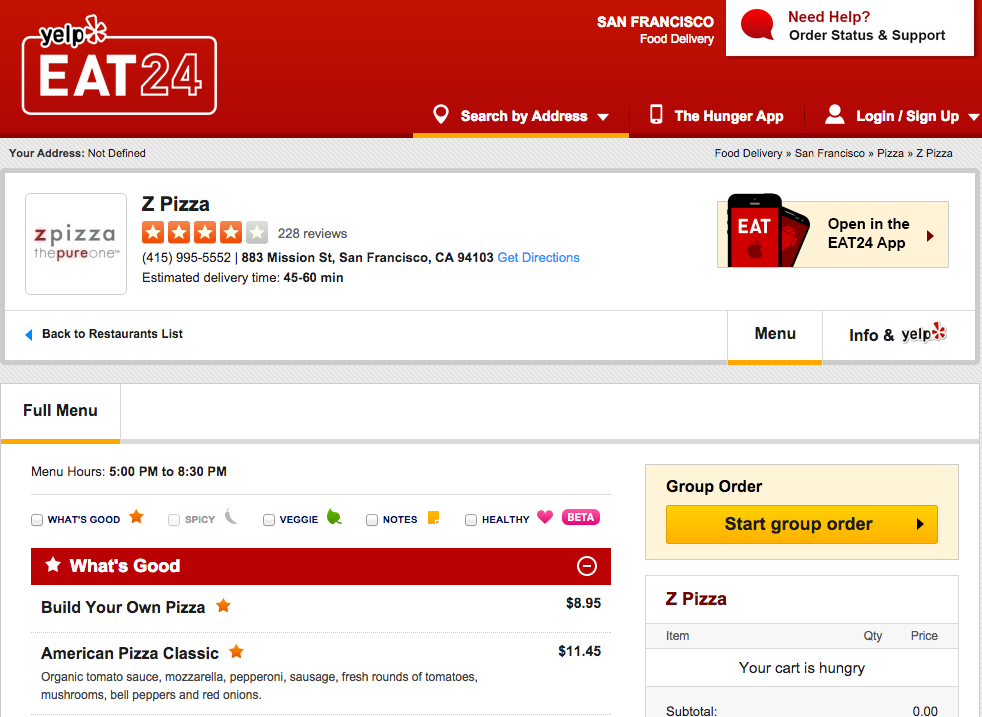Image resolution: width=982 pixels, height=717 pixels.
Task: Click the location pin icon
Action: coord(441,115)
